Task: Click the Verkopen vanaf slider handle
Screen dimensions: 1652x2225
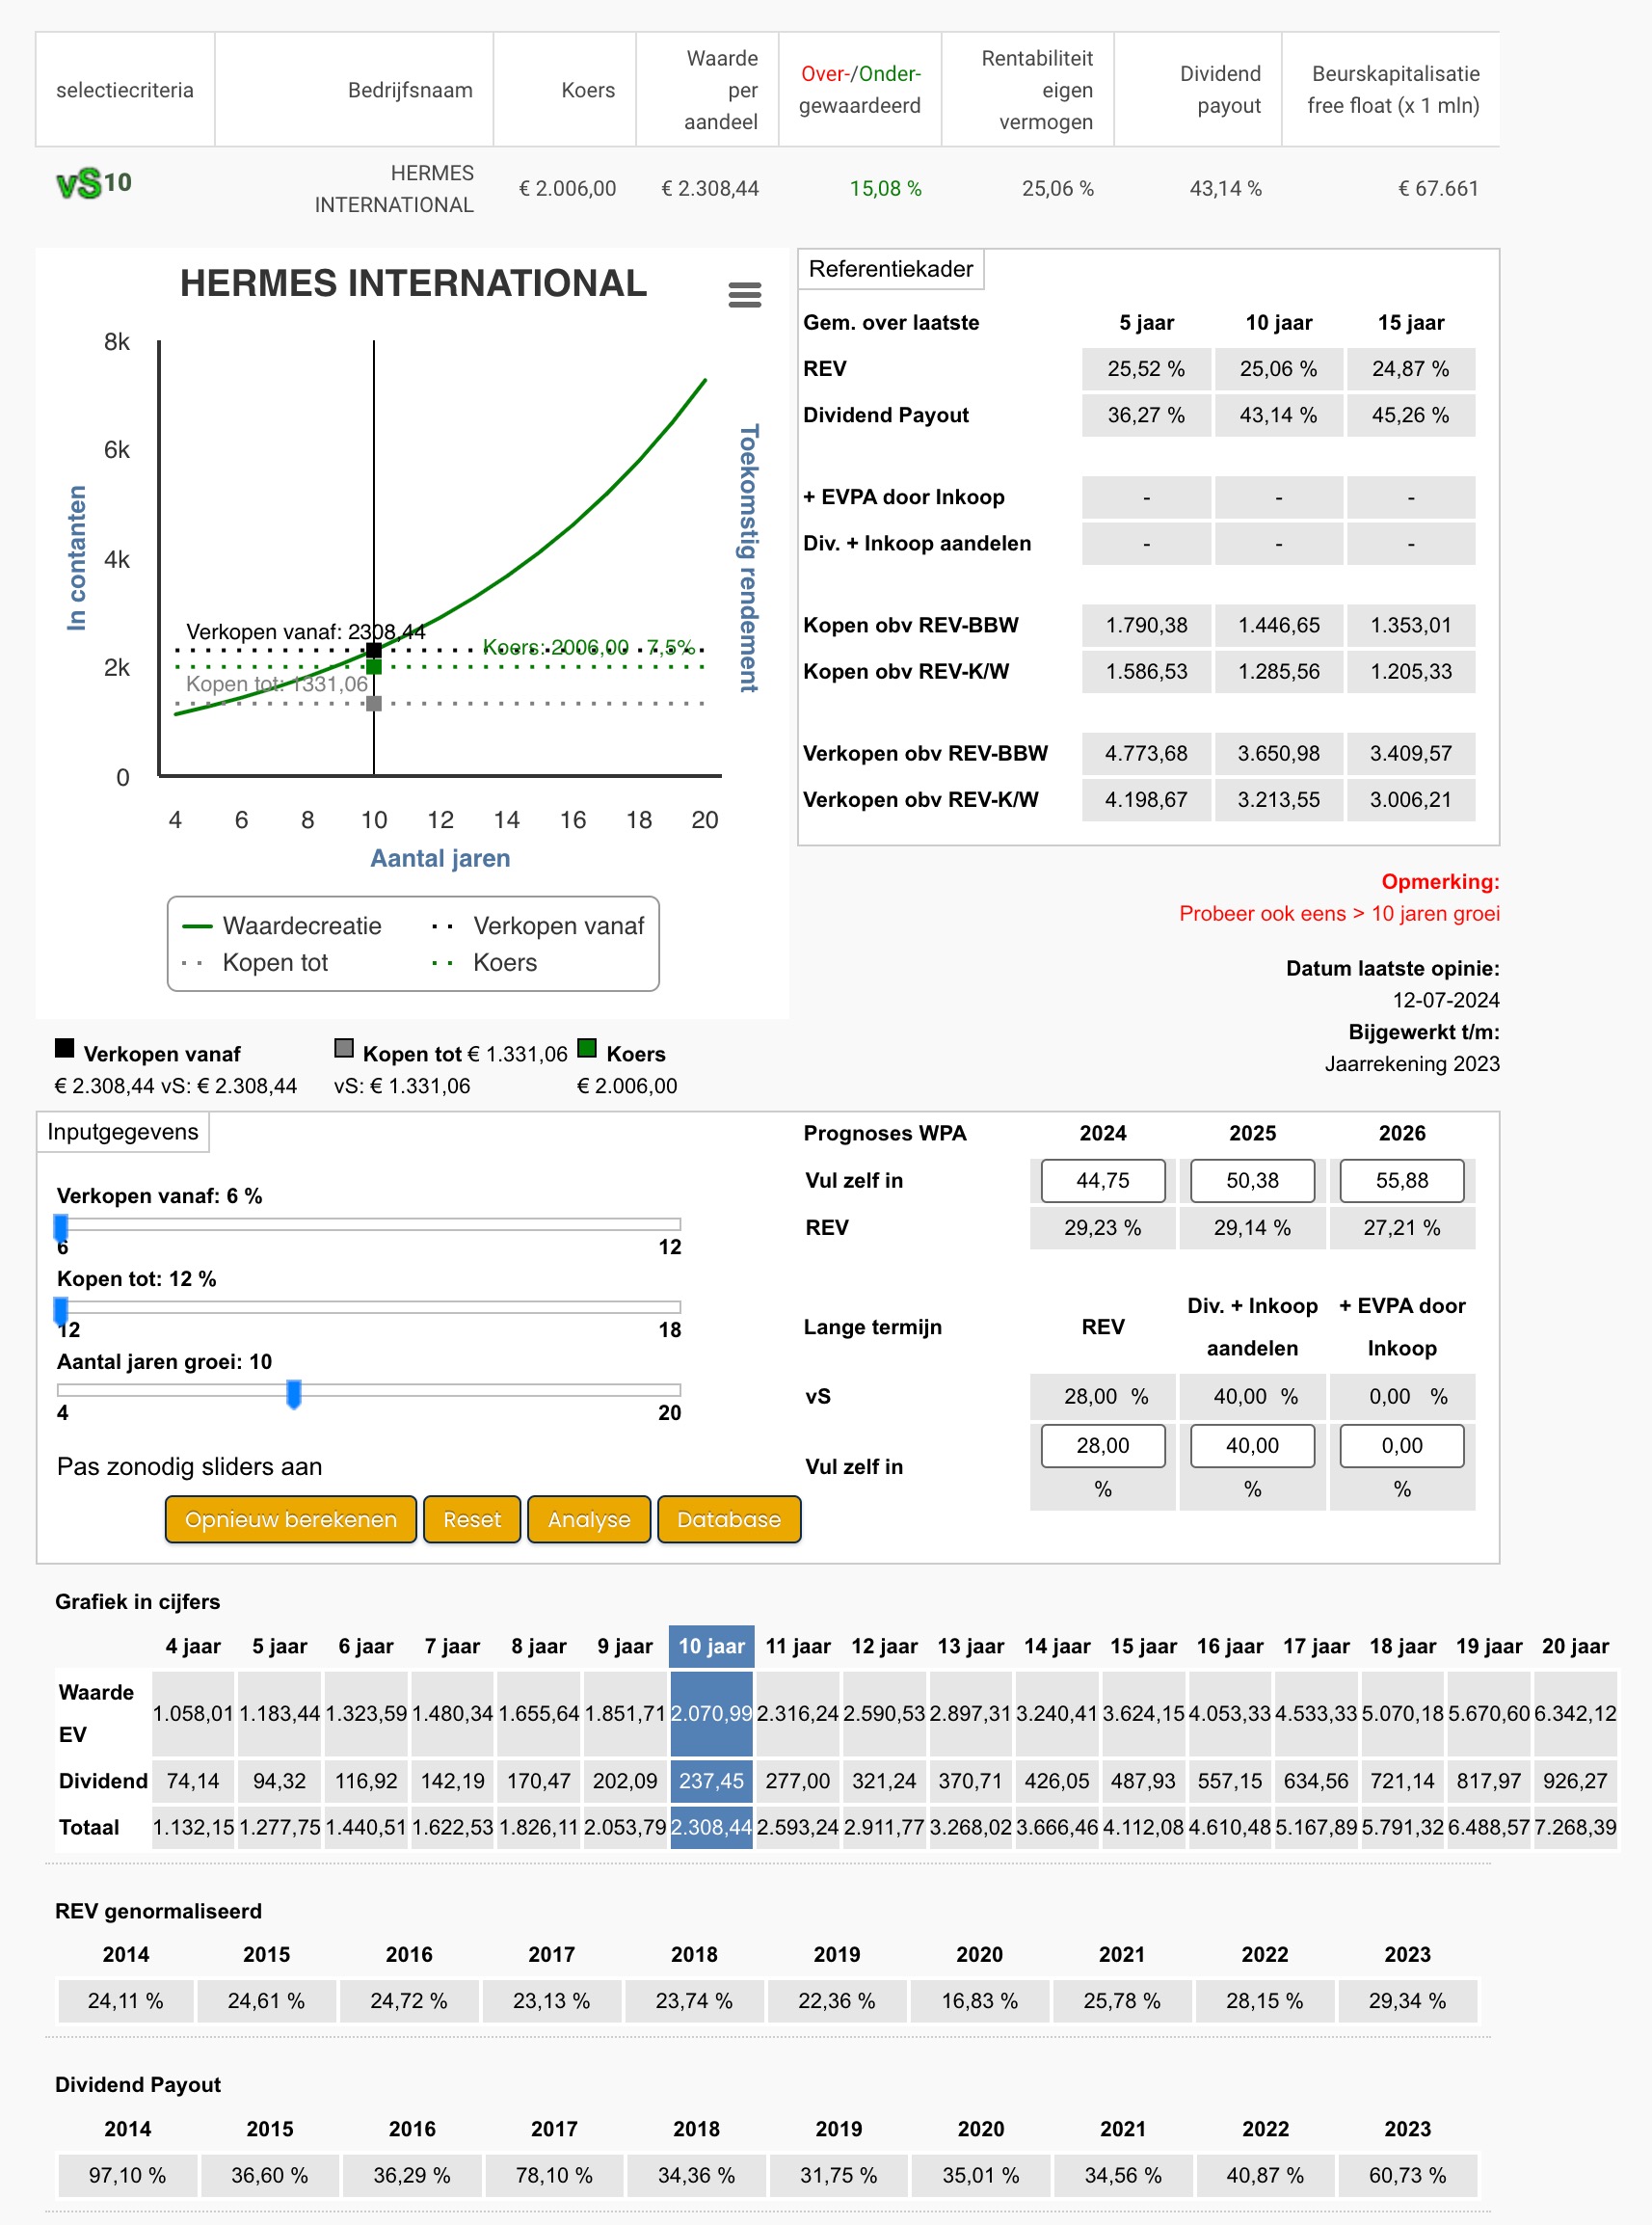Action: click(x=61, y=1227)
